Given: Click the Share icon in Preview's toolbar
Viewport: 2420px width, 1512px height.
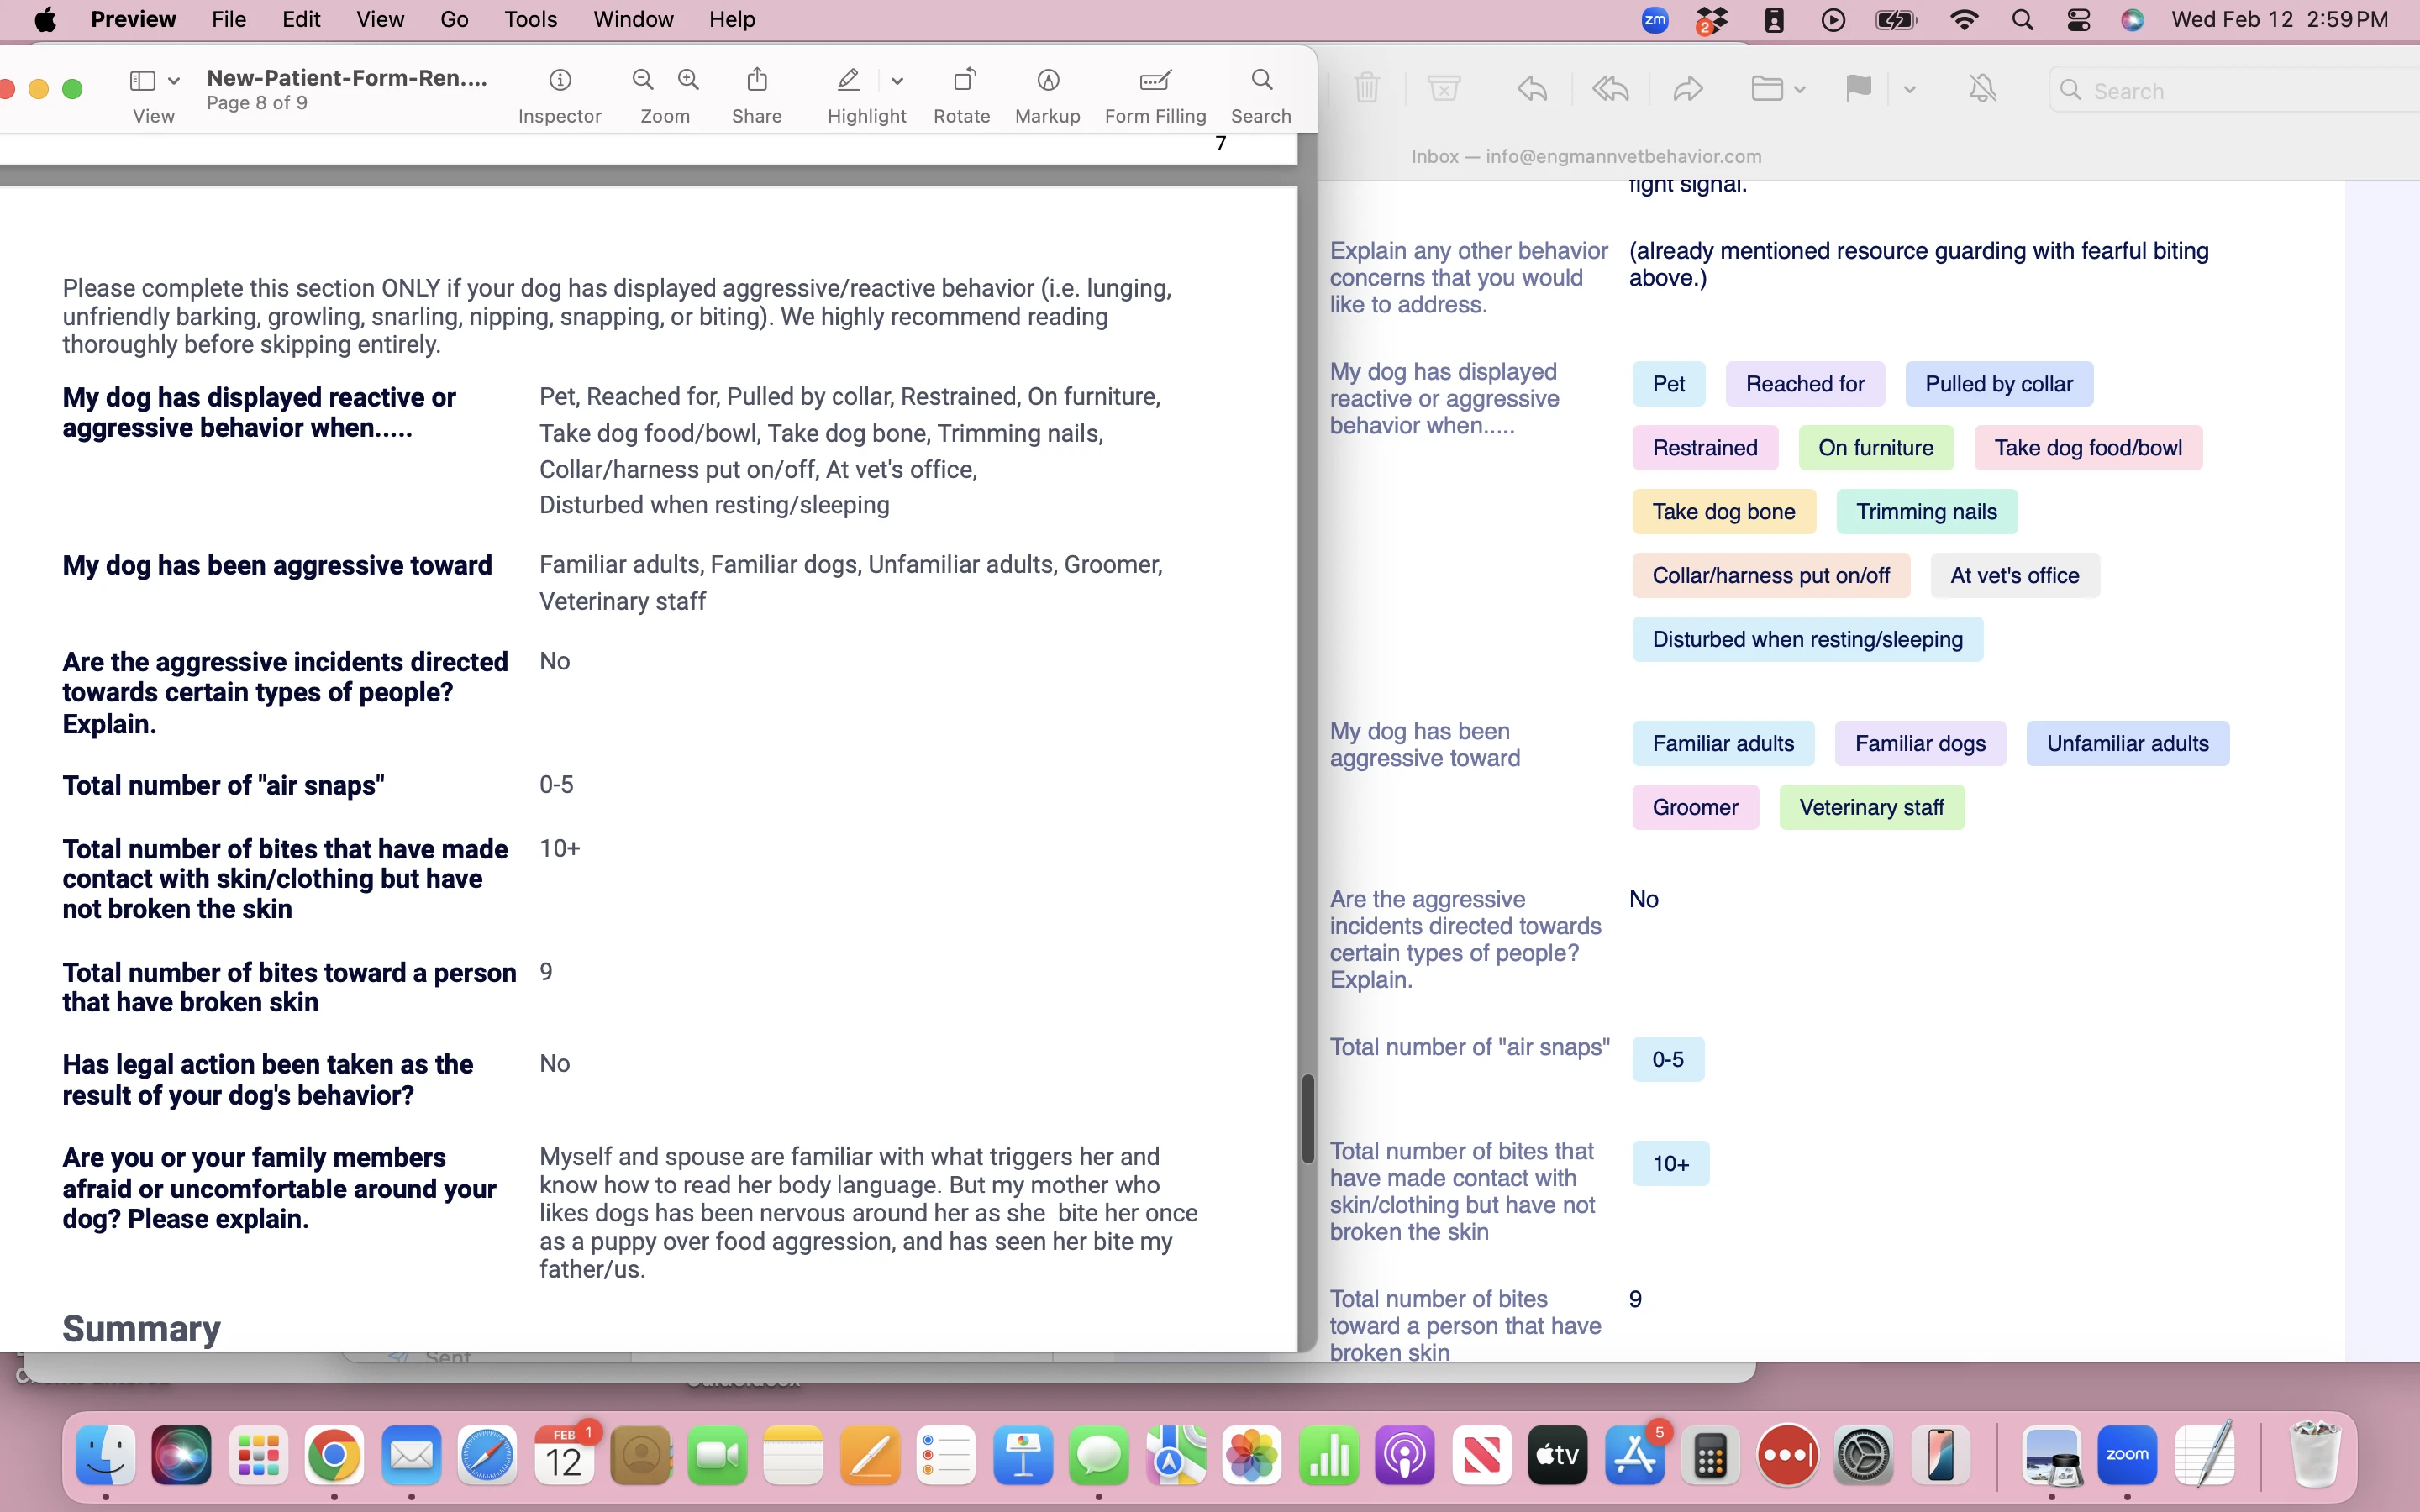Looking at the screenshot, I should pos(757,79).
